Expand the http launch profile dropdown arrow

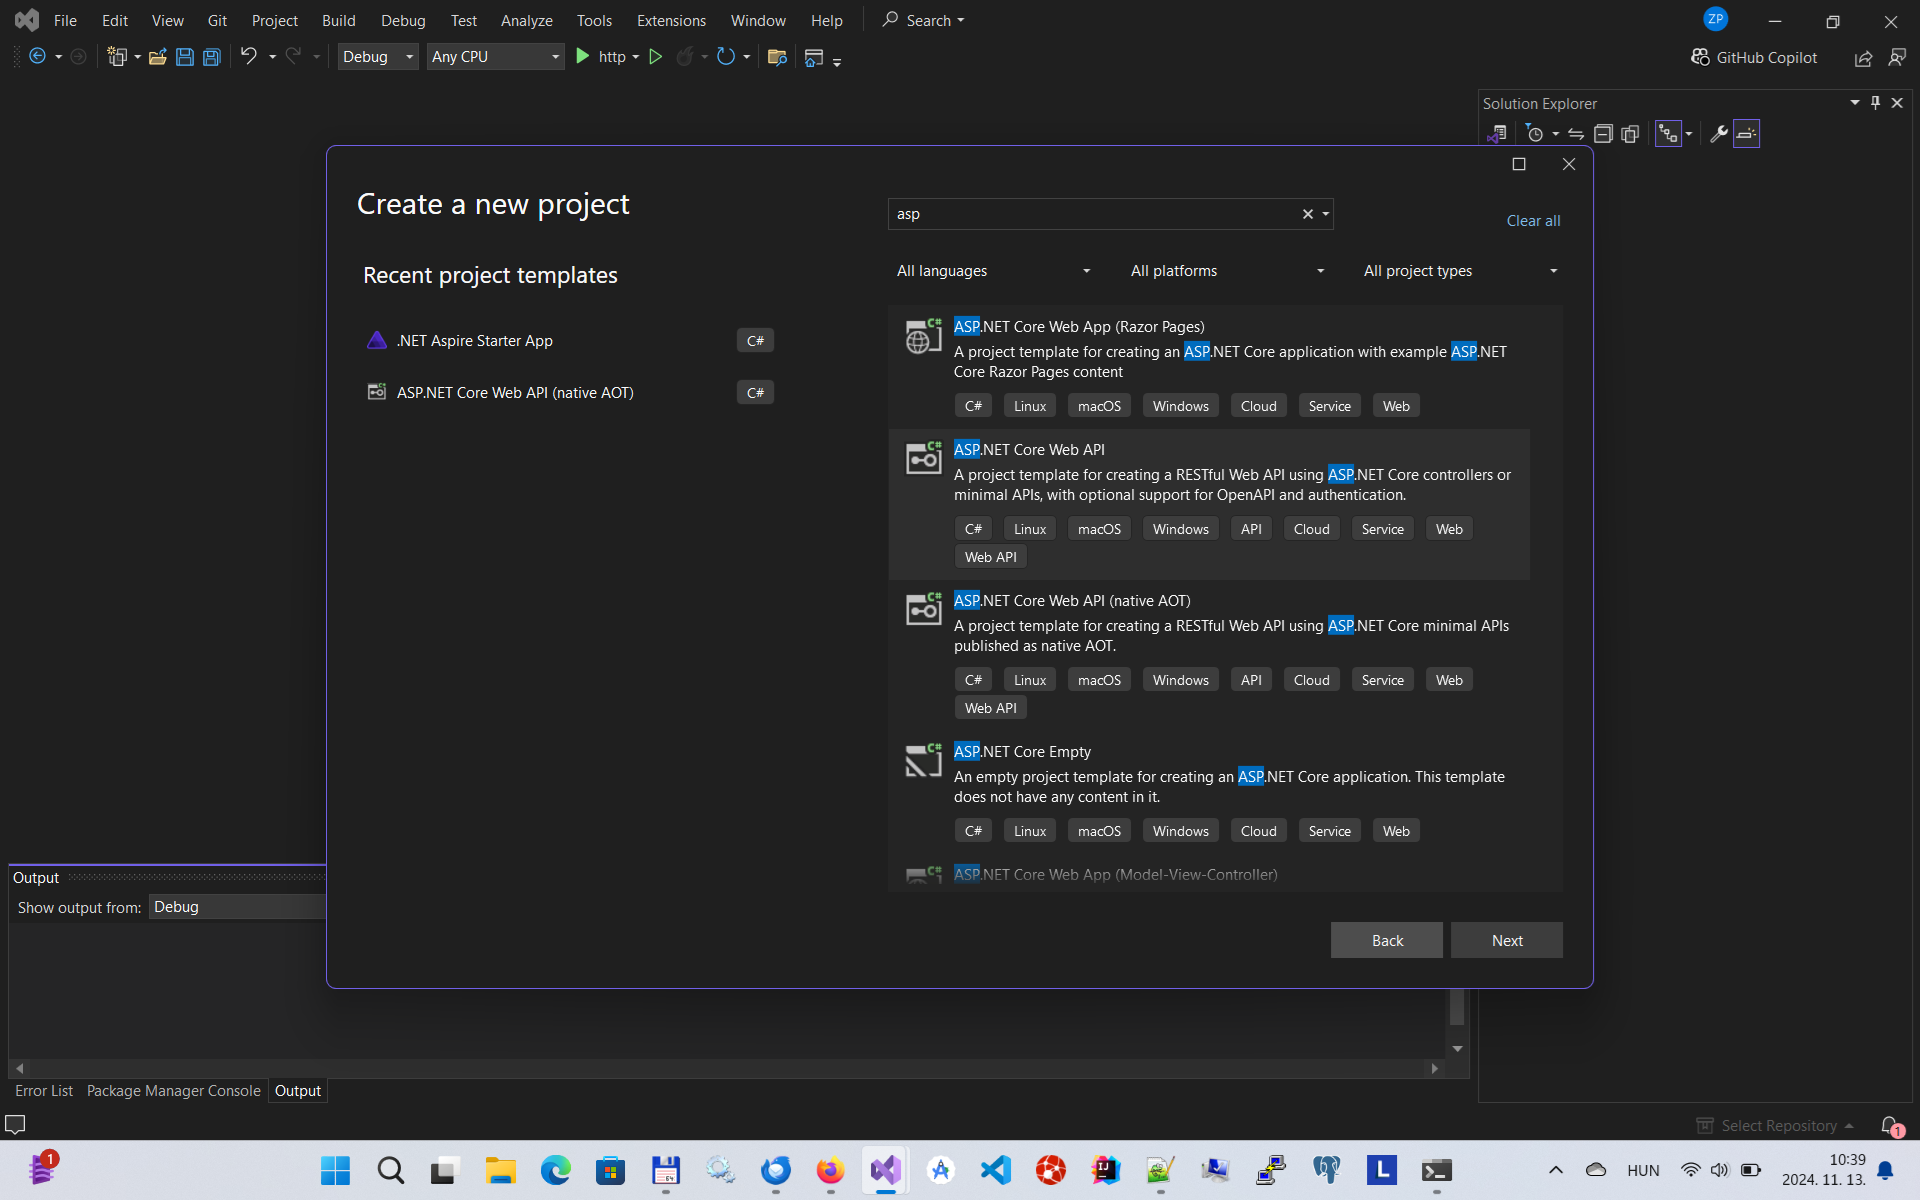pyautogui.click(x=636, y=57)
